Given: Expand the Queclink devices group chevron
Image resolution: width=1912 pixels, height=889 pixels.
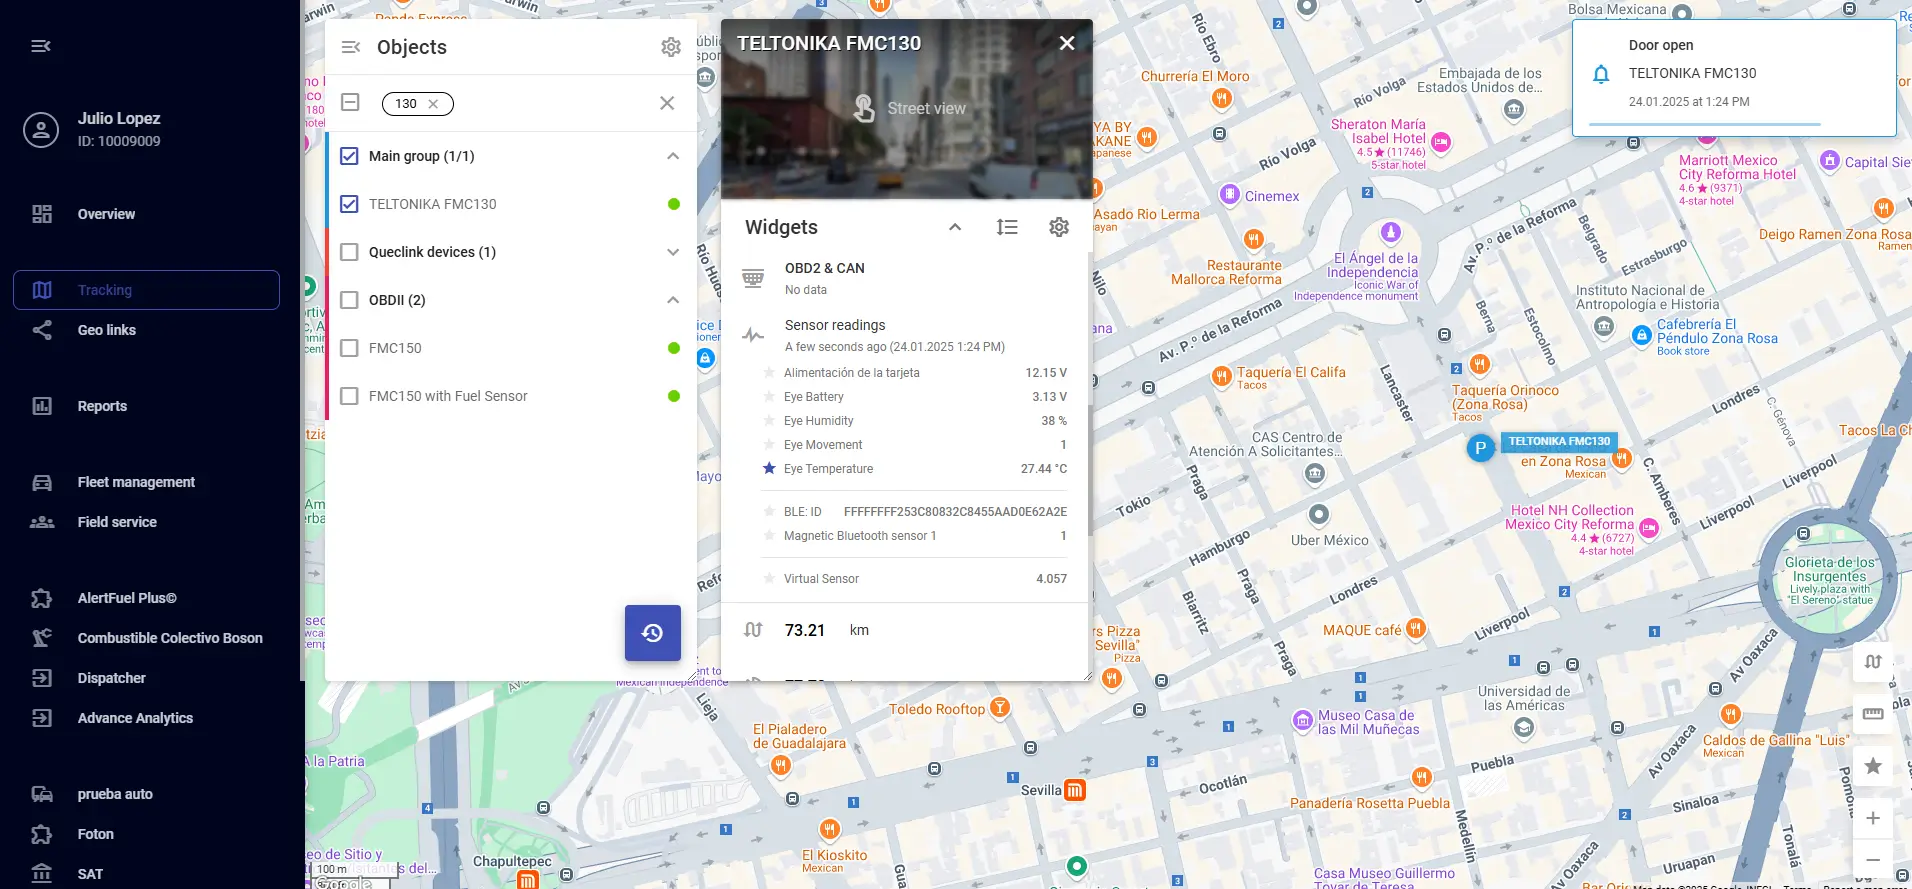Looking at the screenshot, I should 673,252.
